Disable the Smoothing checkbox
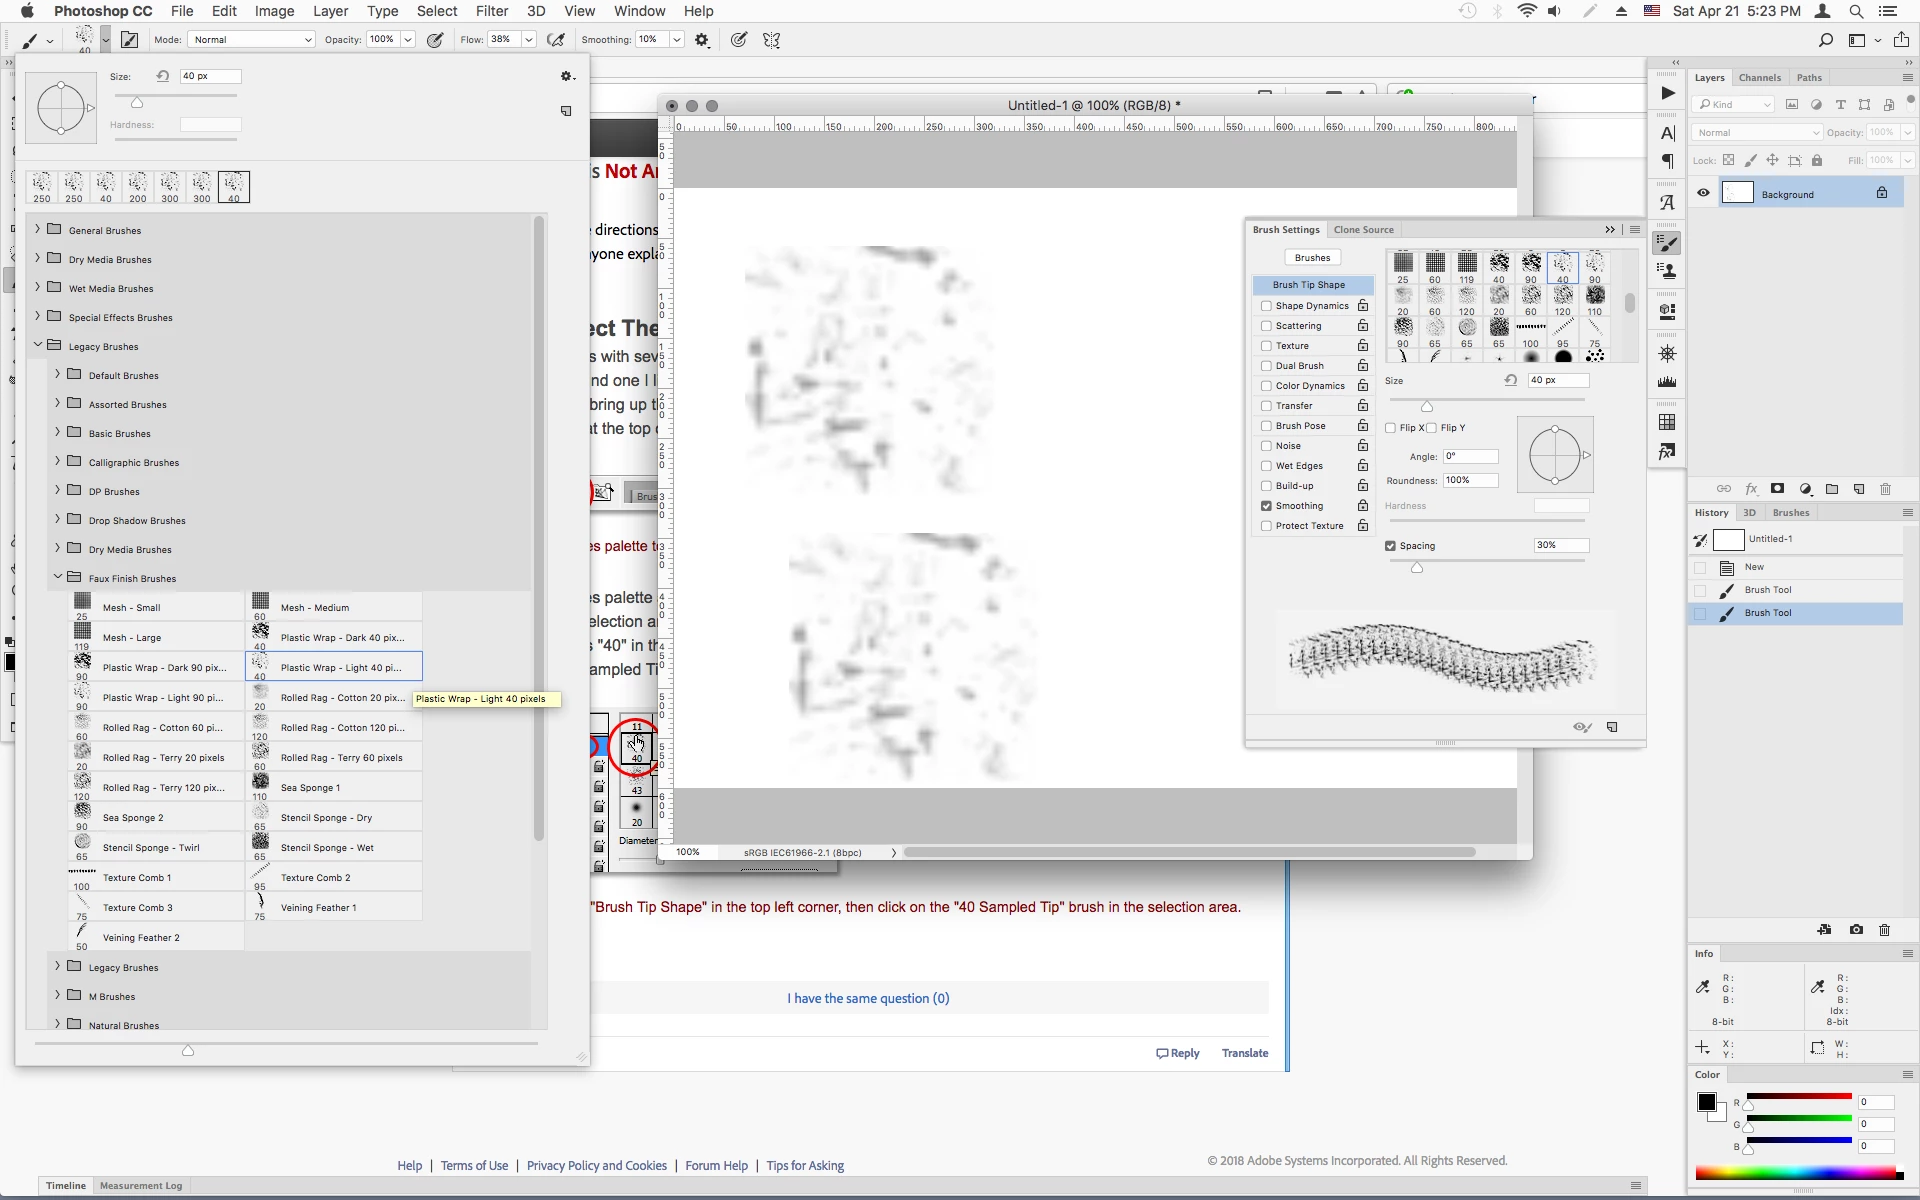 click(x=1266, y=506)
